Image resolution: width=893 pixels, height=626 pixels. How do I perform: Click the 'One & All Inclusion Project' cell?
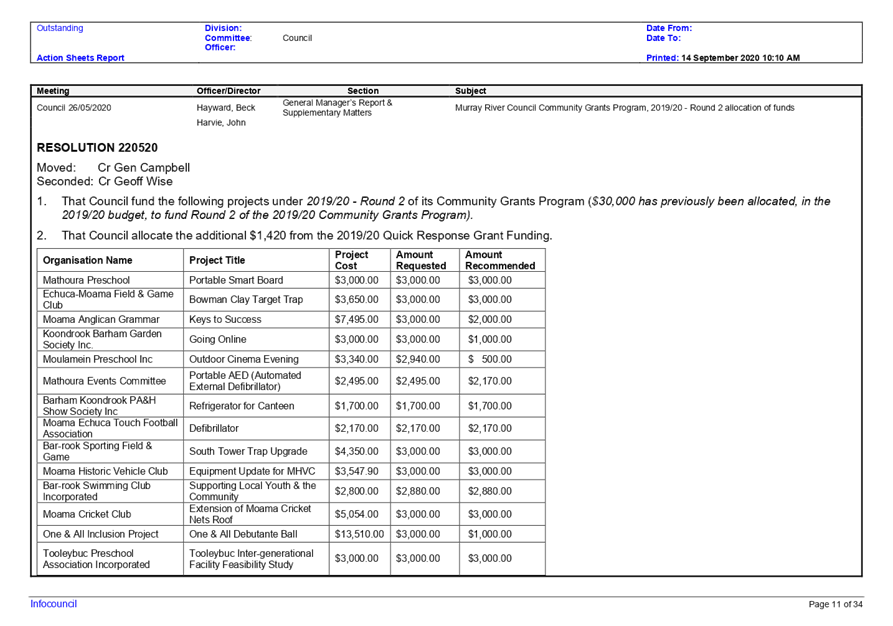point(110,534)
